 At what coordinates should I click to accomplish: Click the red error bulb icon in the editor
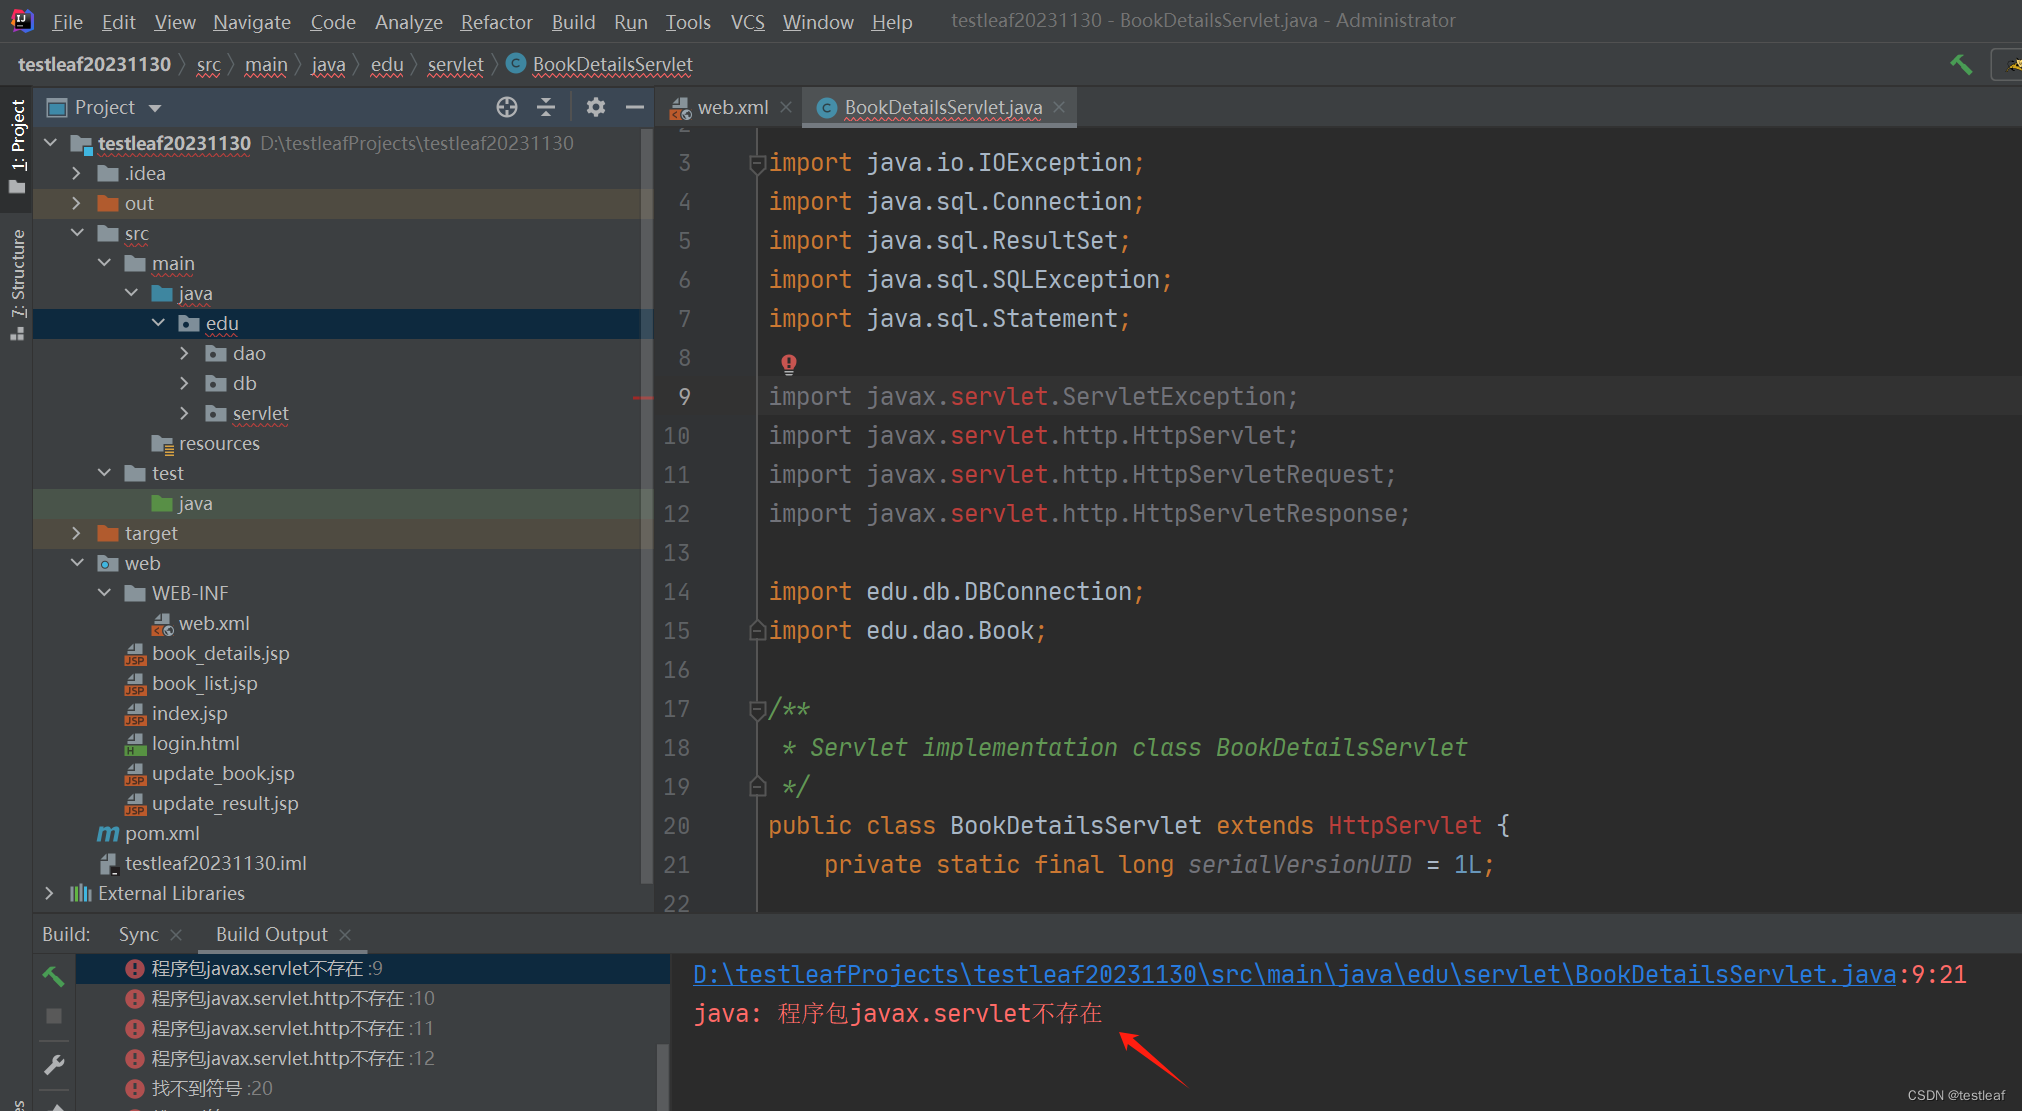[789, 363]
